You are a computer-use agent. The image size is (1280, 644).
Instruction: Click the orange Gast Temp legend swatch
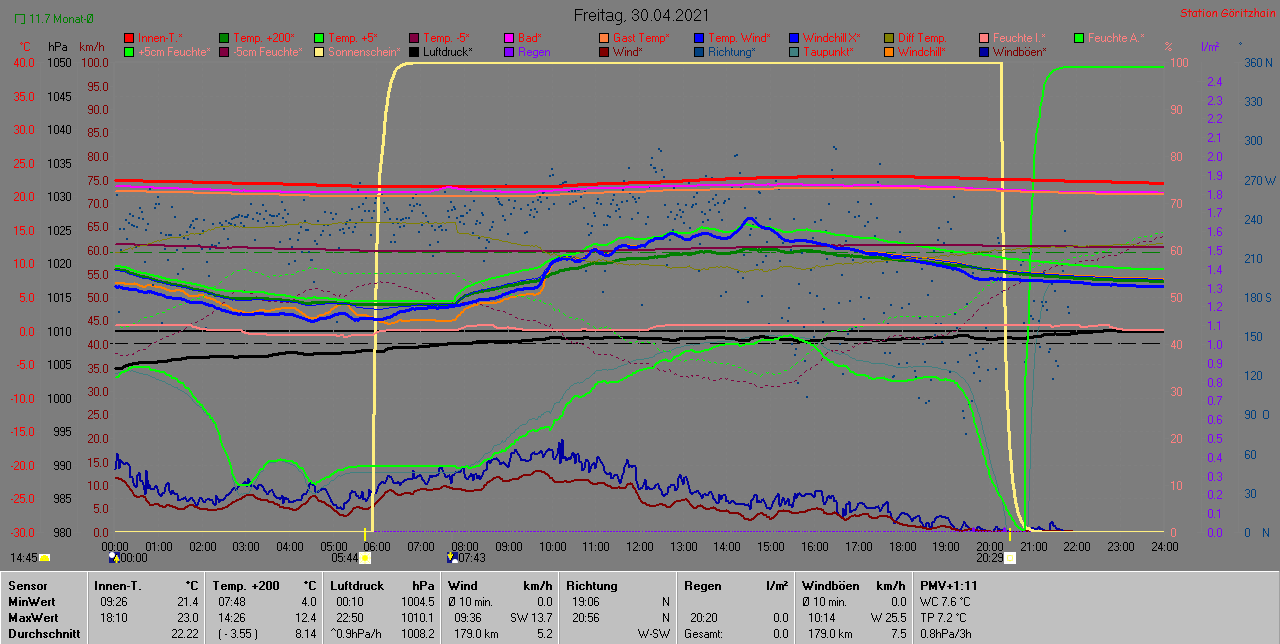604,38
